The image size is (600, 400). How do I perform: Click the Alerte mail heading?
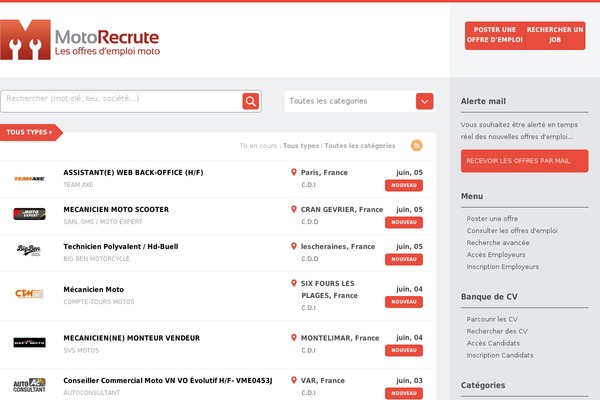coord(483,101)
